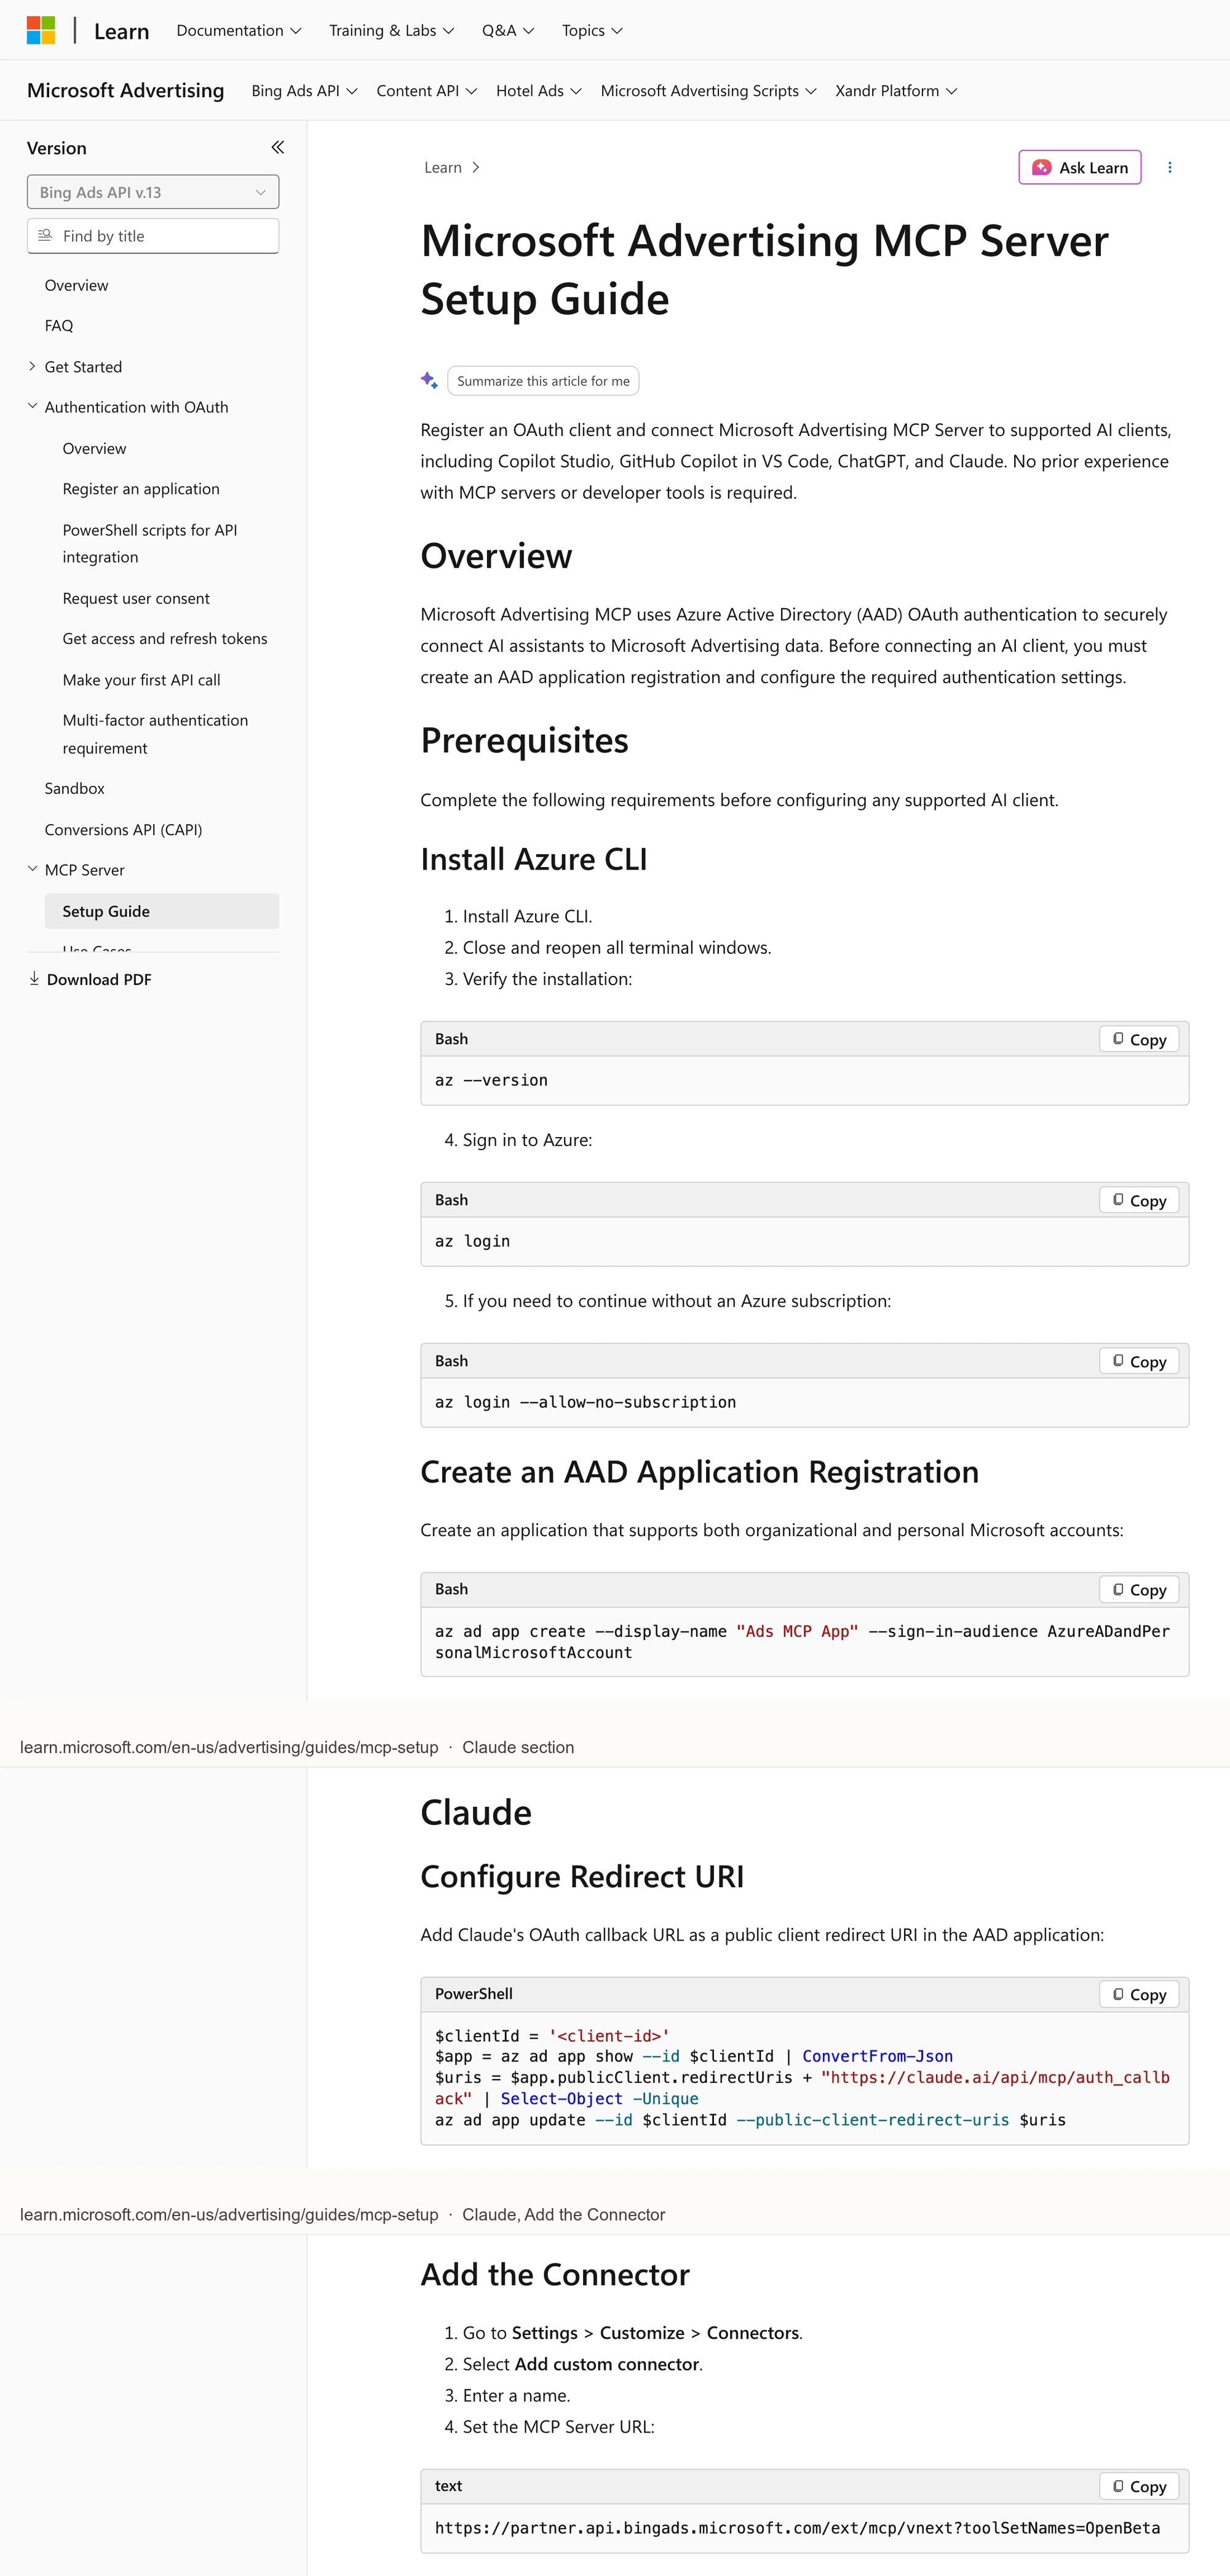This screenshot has height=2576, width=1230.
Task: Copy the az ad app create command
Action: [1139, 1589]
